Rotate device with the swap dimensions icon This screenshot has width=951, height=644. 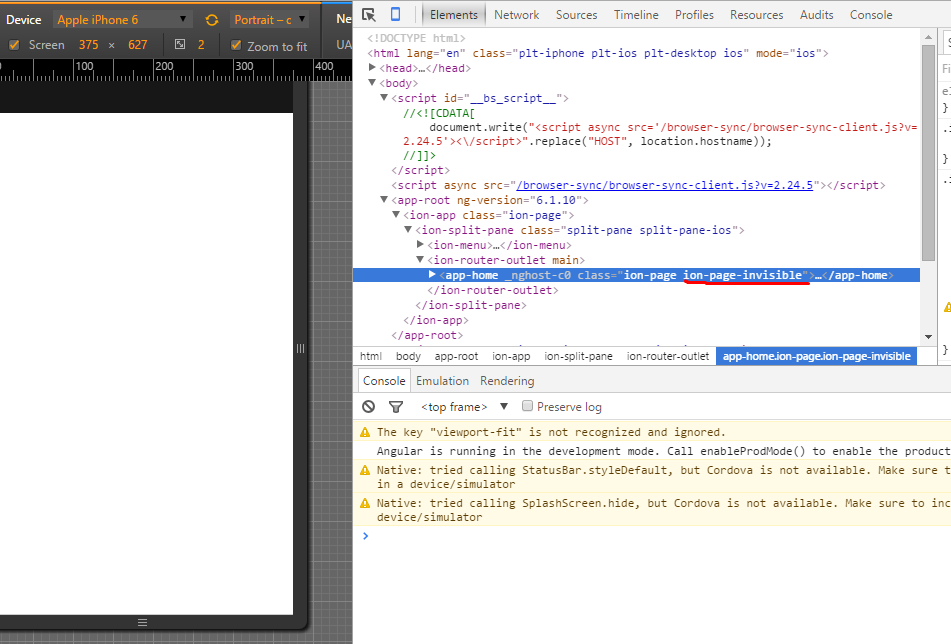pyautogui.click(x=212, y=20)
